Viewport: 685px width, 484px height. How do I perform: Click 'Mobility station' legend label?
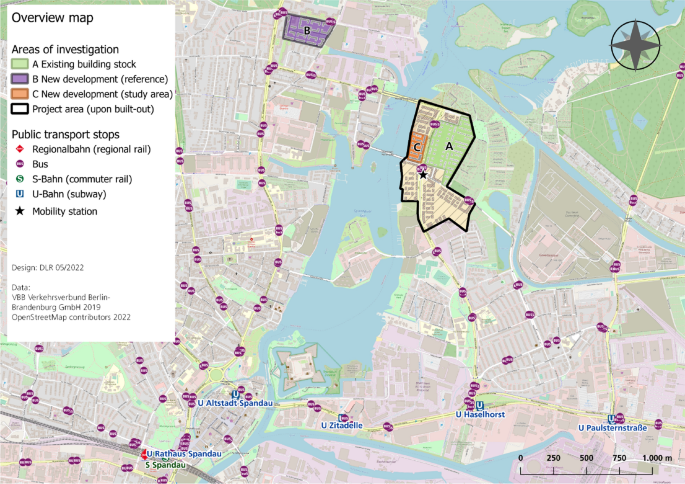[65, 211]
